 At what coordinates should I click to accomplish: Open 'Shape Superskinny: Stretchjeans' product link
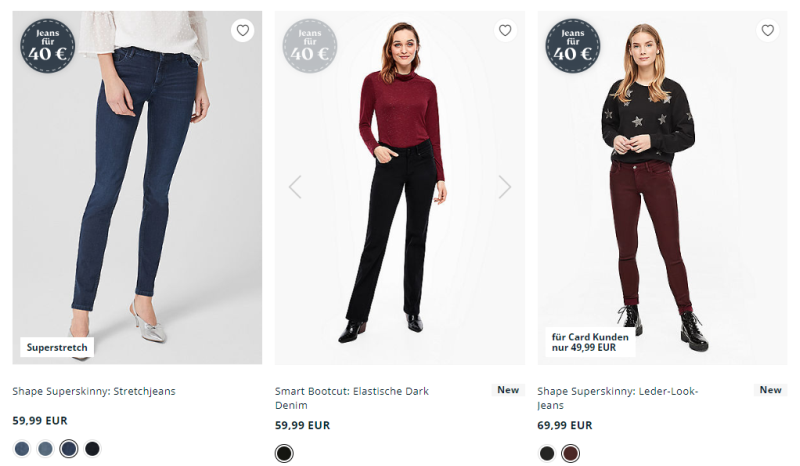point(94,391)
